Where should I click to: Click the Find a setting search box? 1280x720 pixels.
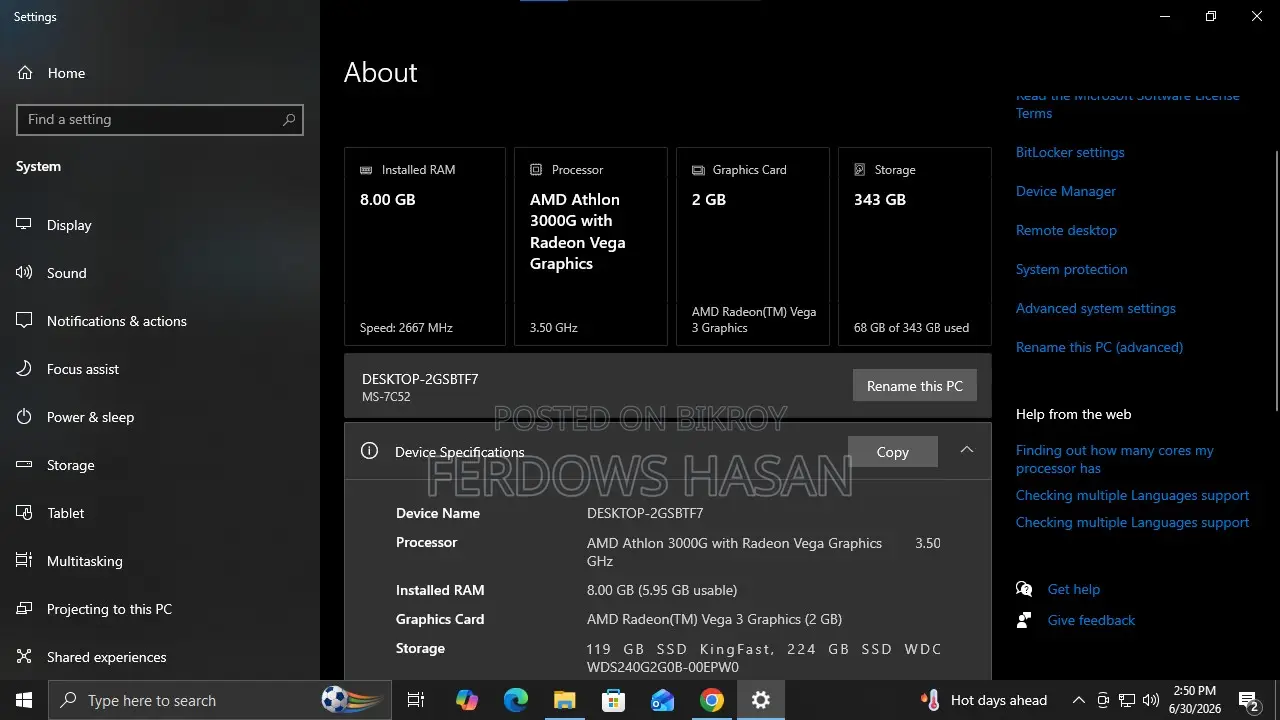160,119
